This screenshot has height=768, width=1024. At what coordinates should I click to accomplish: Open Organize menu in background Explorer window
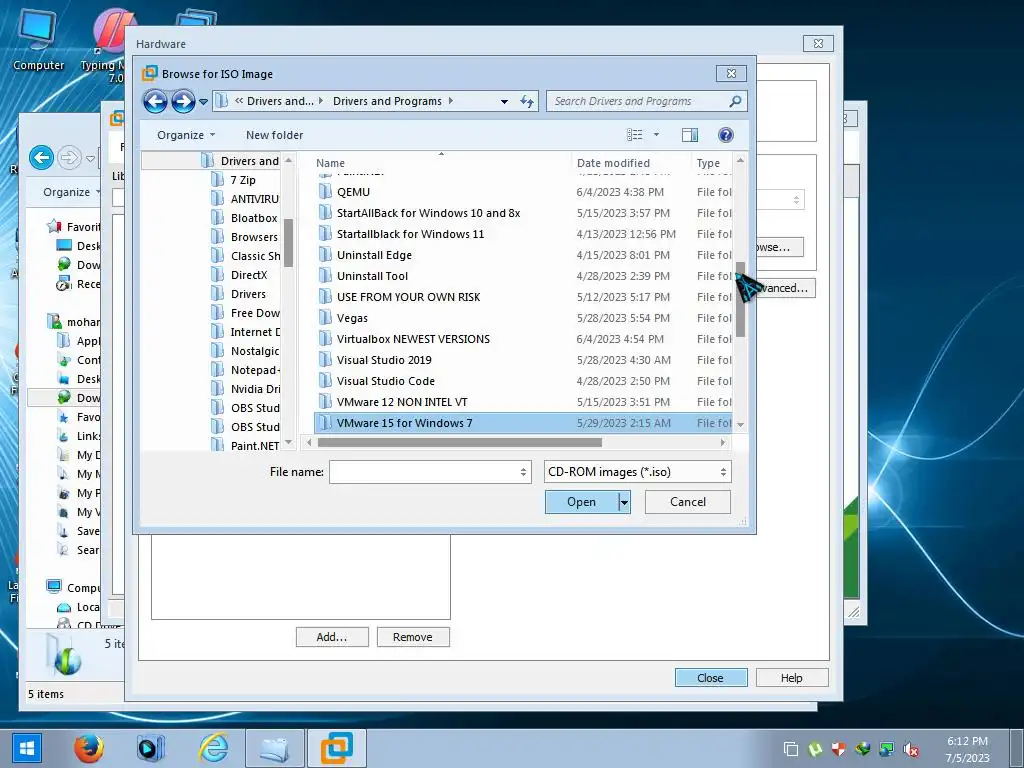coord(71,192)
